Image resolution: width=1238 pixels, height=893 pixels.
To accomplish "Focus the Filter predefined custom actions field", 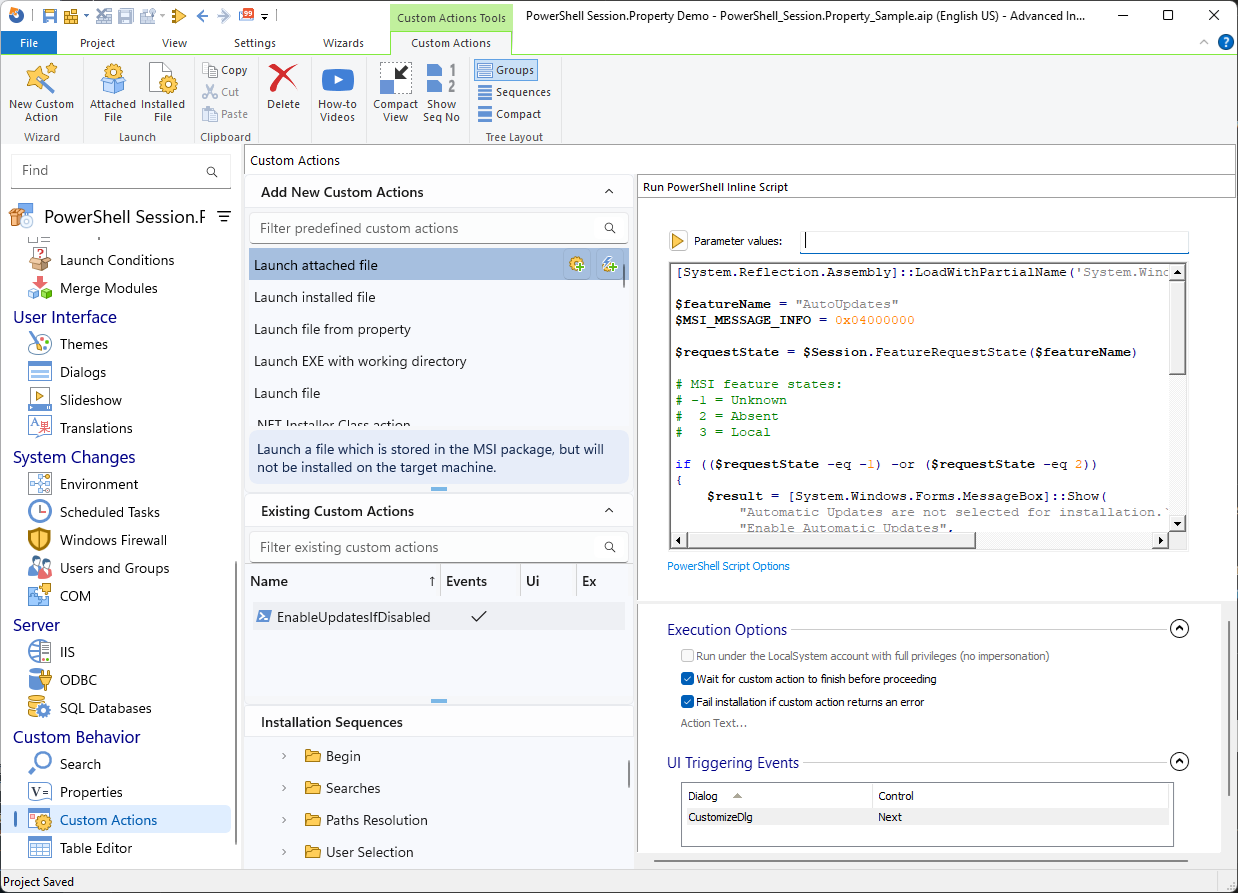I will tap(438, 228).
